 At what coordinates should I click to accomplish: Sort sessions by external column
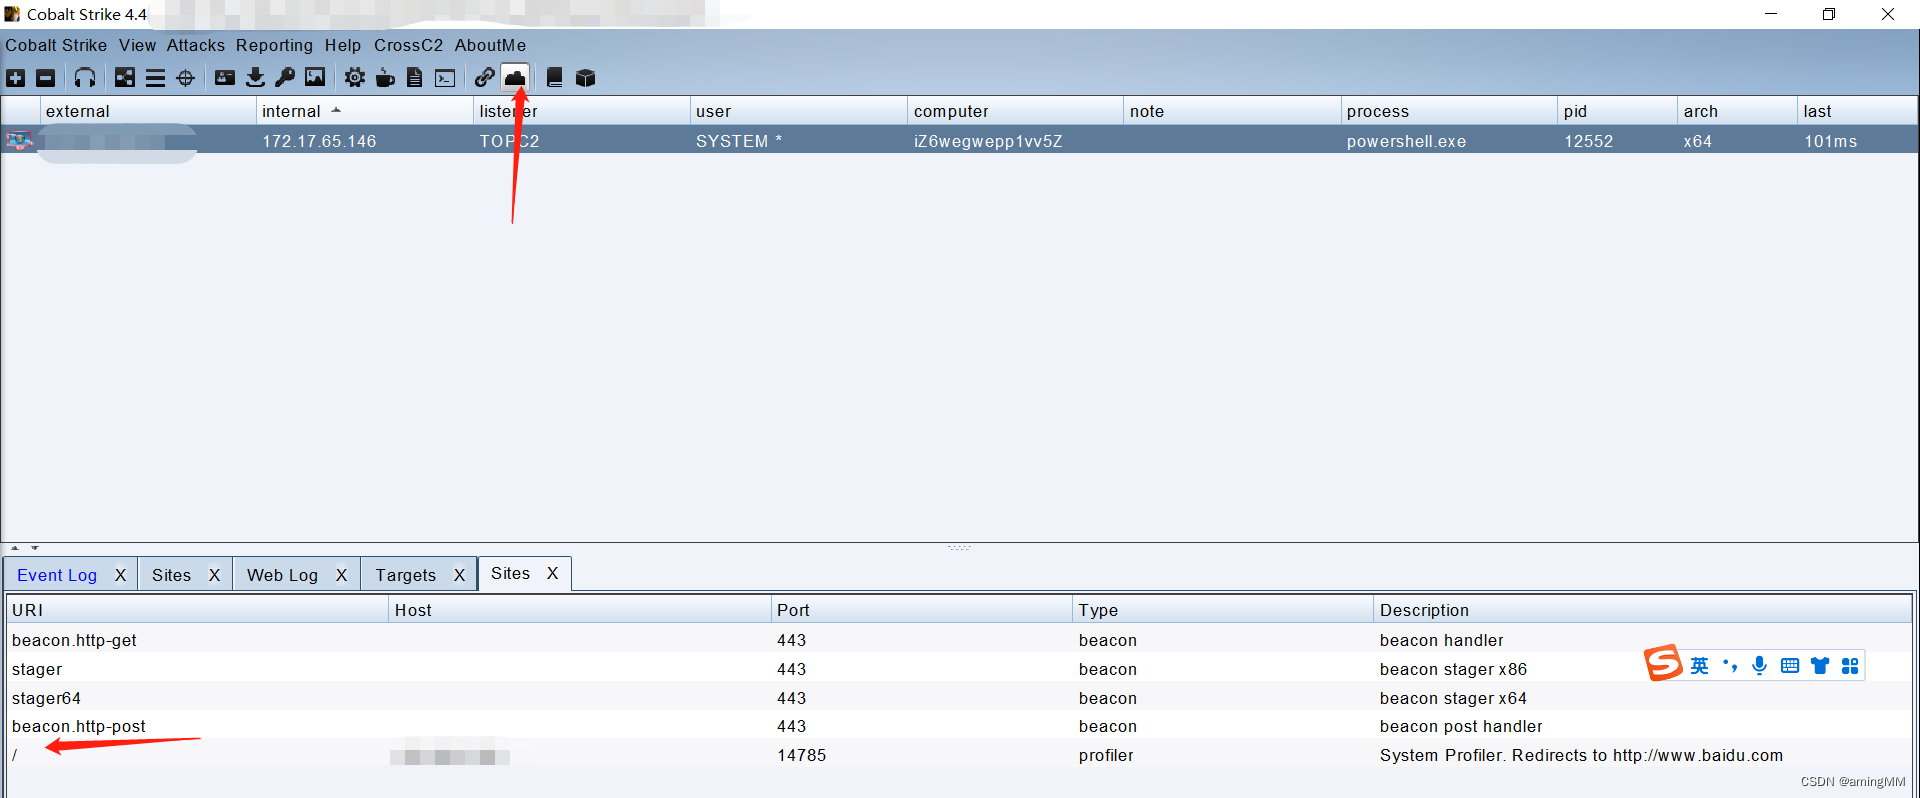pos(148,111)
